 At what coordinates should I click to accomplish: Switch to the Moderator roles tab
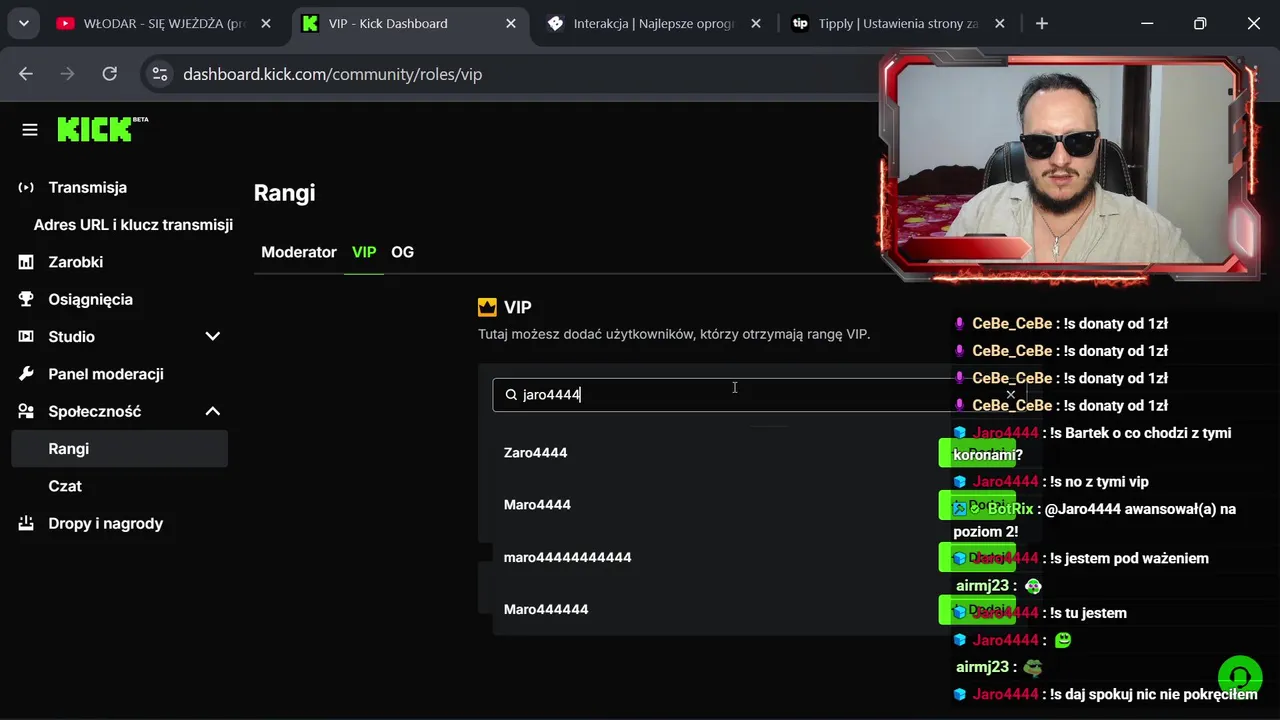[299, 252]
